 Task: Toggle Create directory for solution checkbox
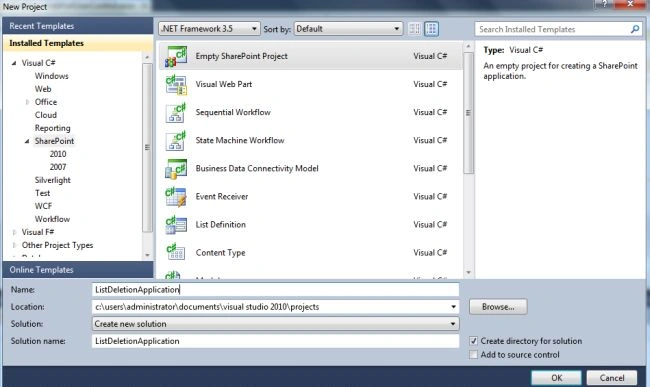click(473, 341)
